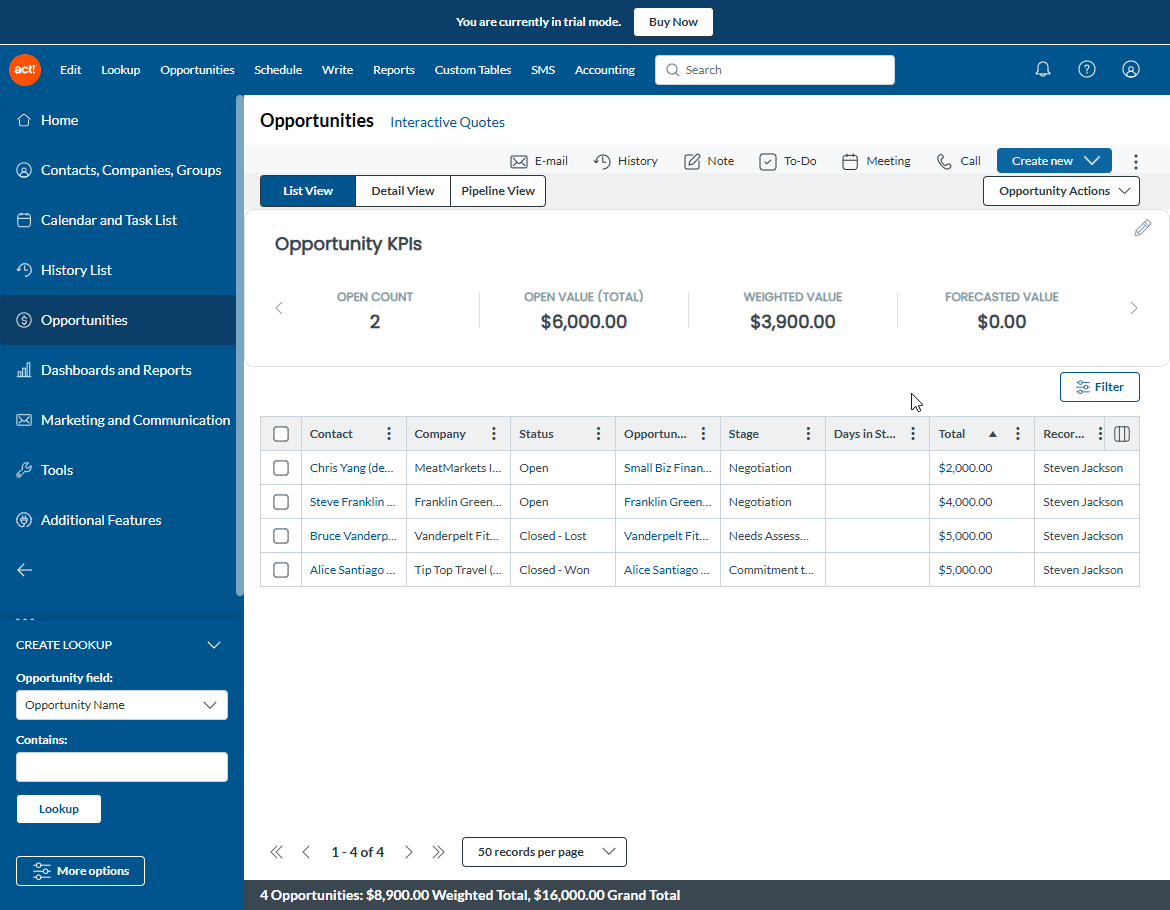Go to previous page of records
This screenshot has height=910, width=1170.
pyautogui.click(x=306, y=852)
